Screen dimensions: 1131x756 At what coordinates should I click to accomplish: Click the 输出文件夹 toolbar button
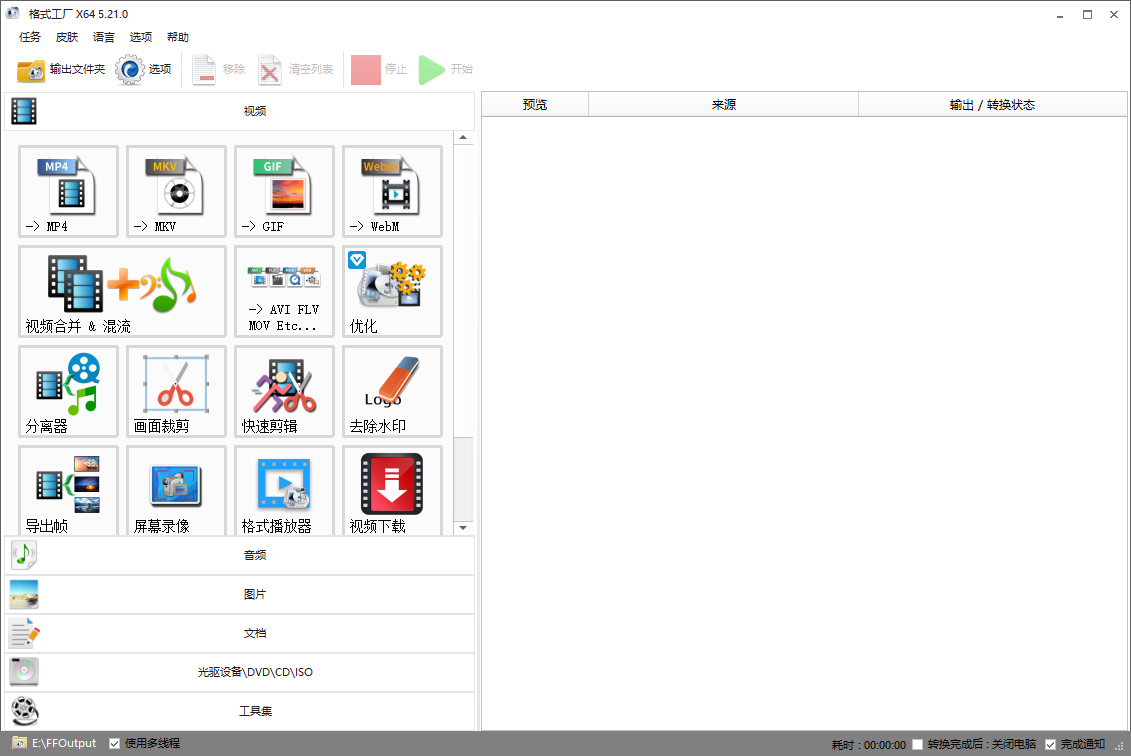(x=61, y=70)
